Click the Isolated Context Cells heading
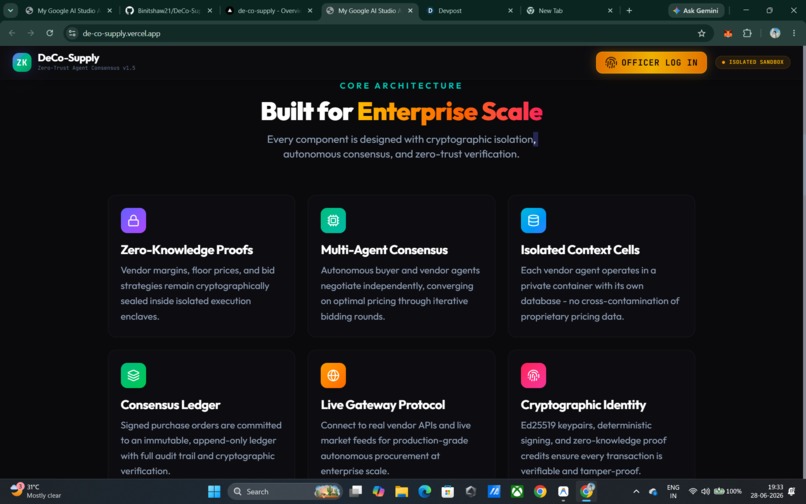Viewport: 806px width, 504px height. click(x=580, y=250)
